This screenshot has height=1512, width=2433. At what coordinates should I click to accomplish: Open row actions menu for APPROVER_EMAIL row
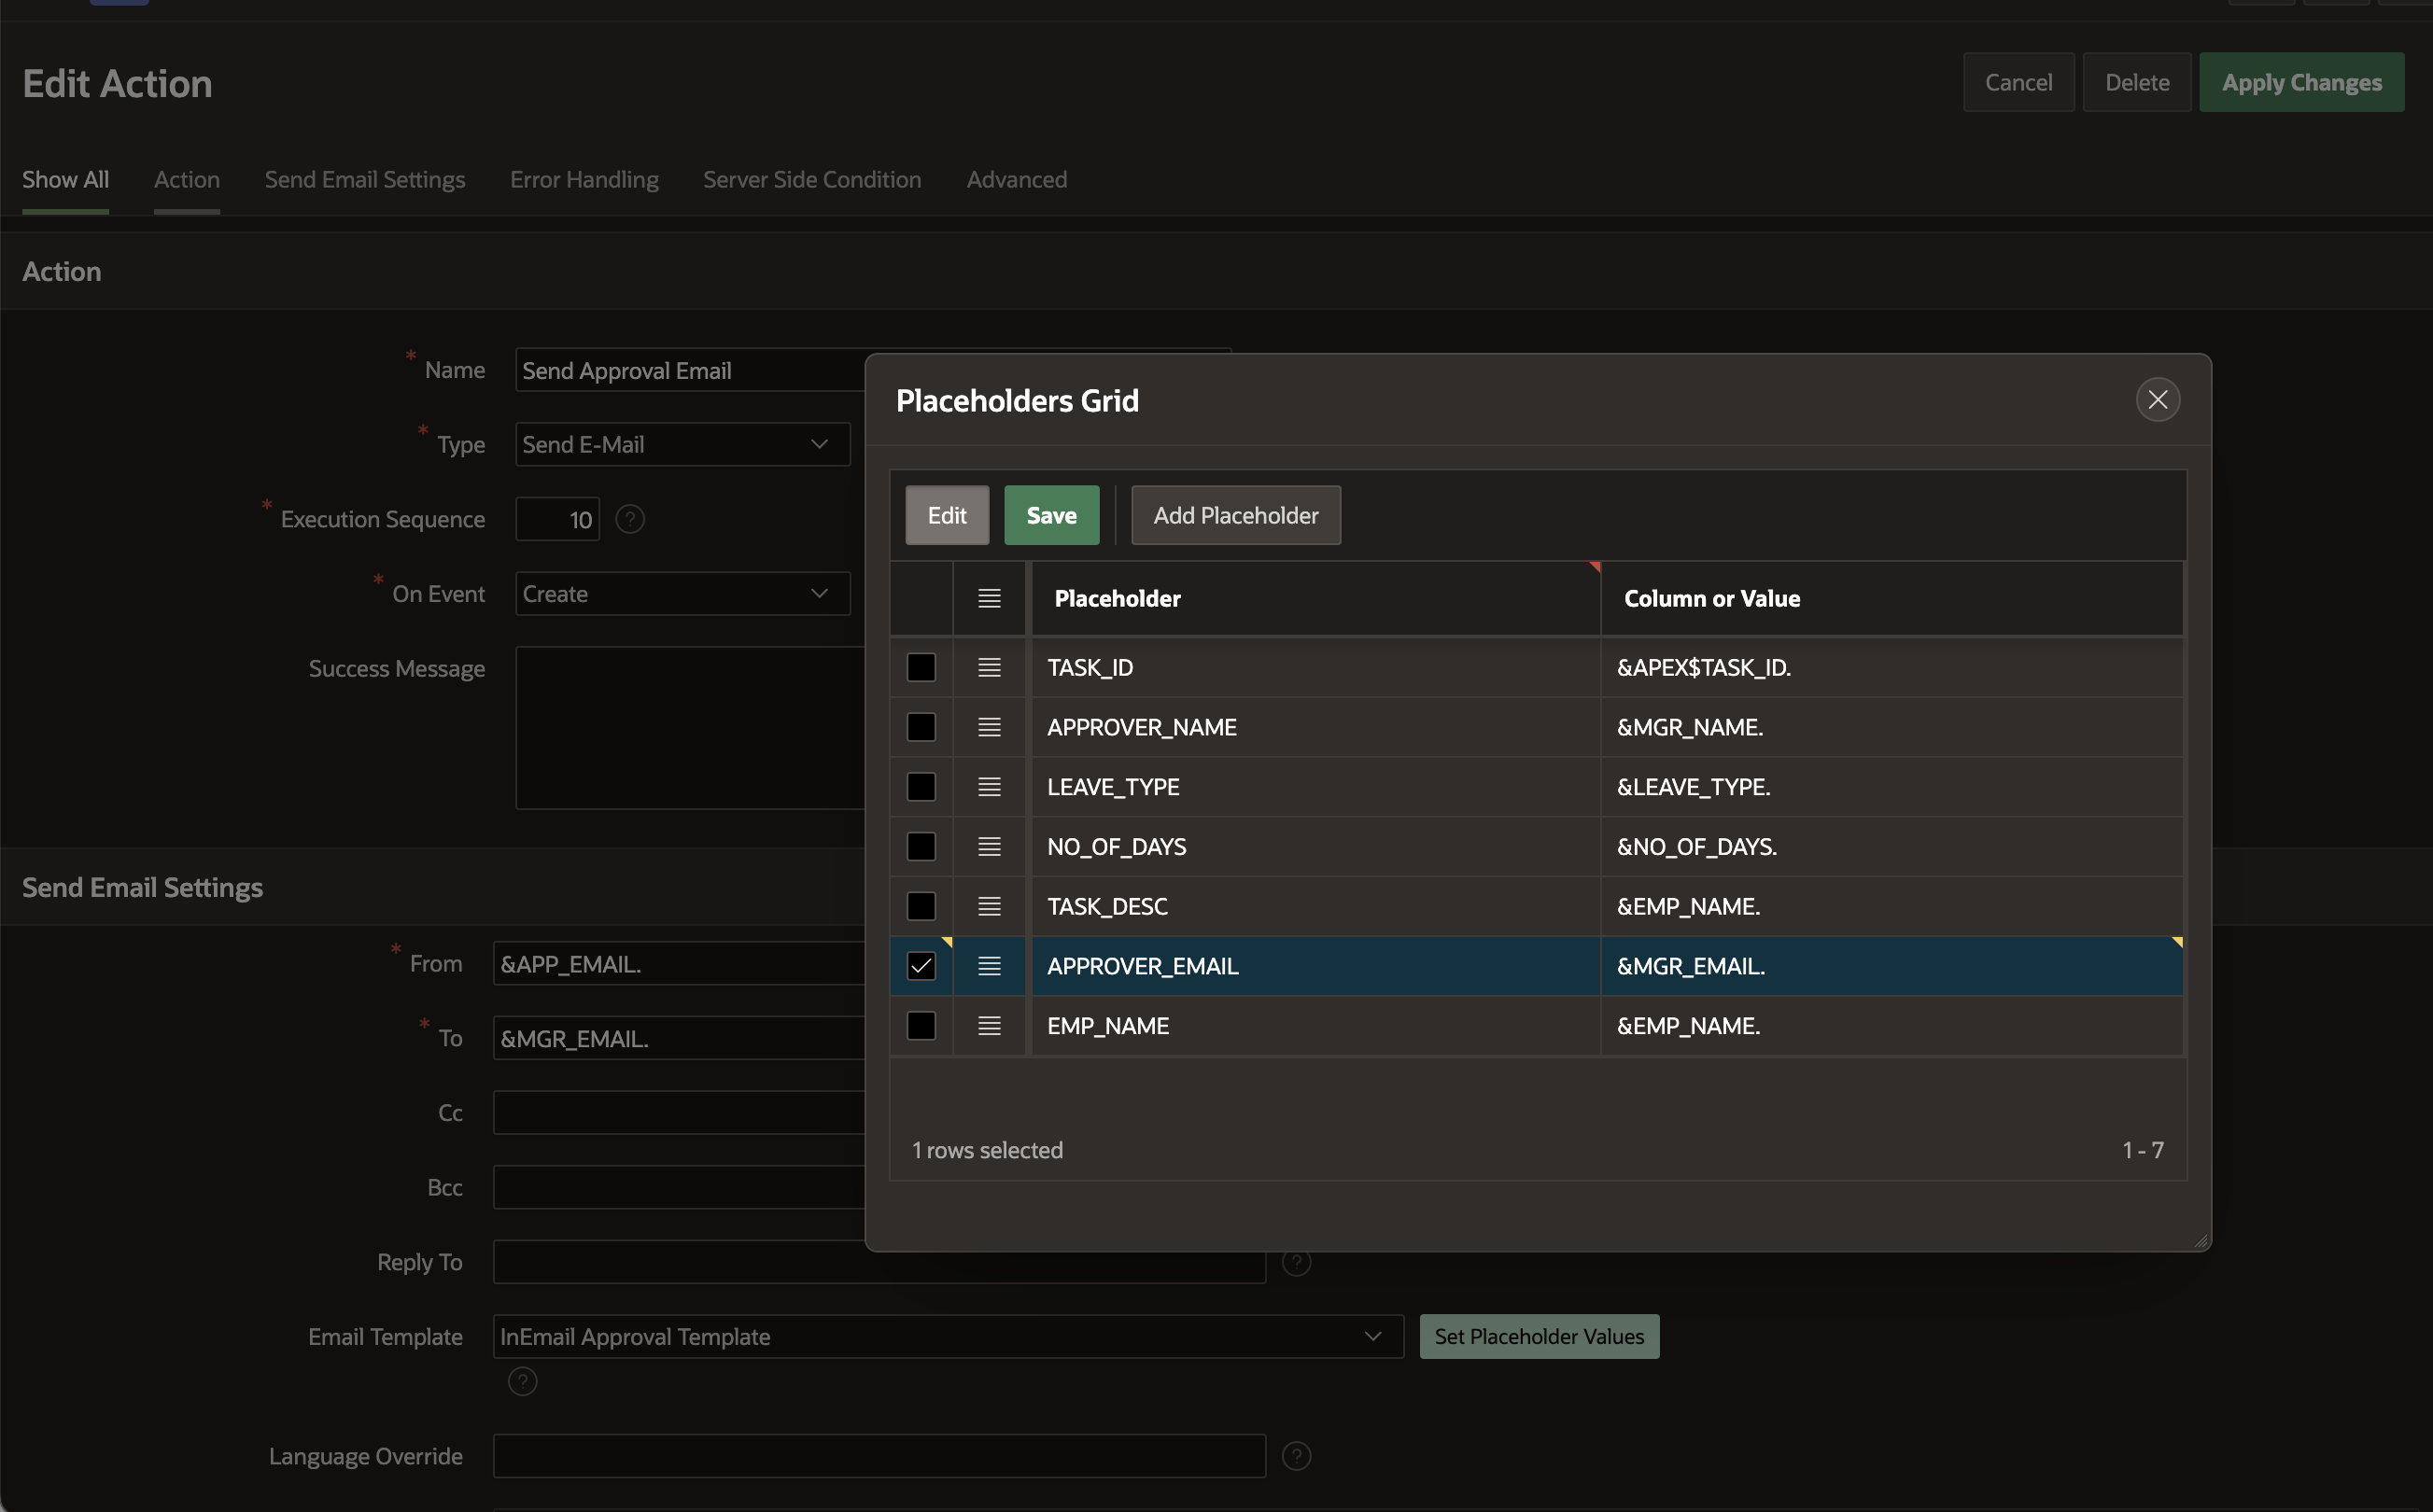coord(988,966)
